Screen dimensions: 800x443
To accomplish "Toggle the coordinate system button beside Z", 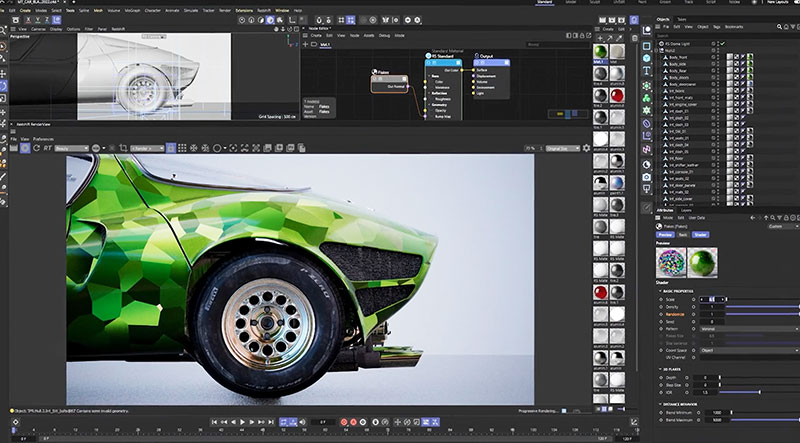I will 57,20.
